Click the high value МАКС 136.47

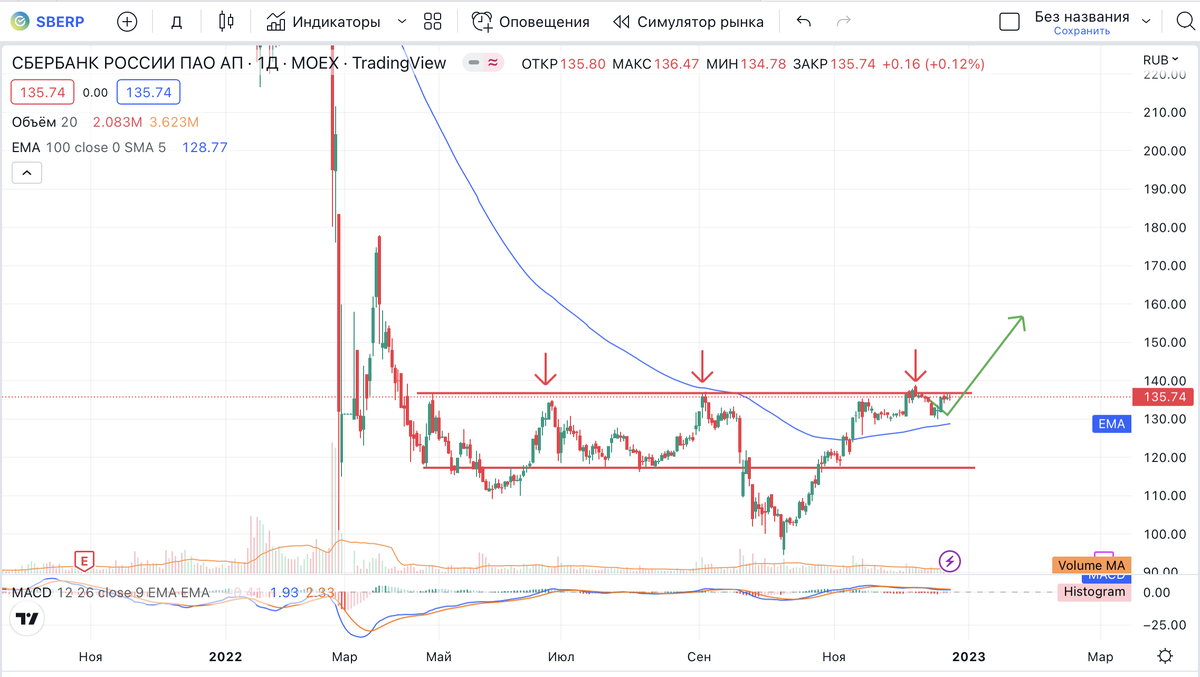coord(655,63)
